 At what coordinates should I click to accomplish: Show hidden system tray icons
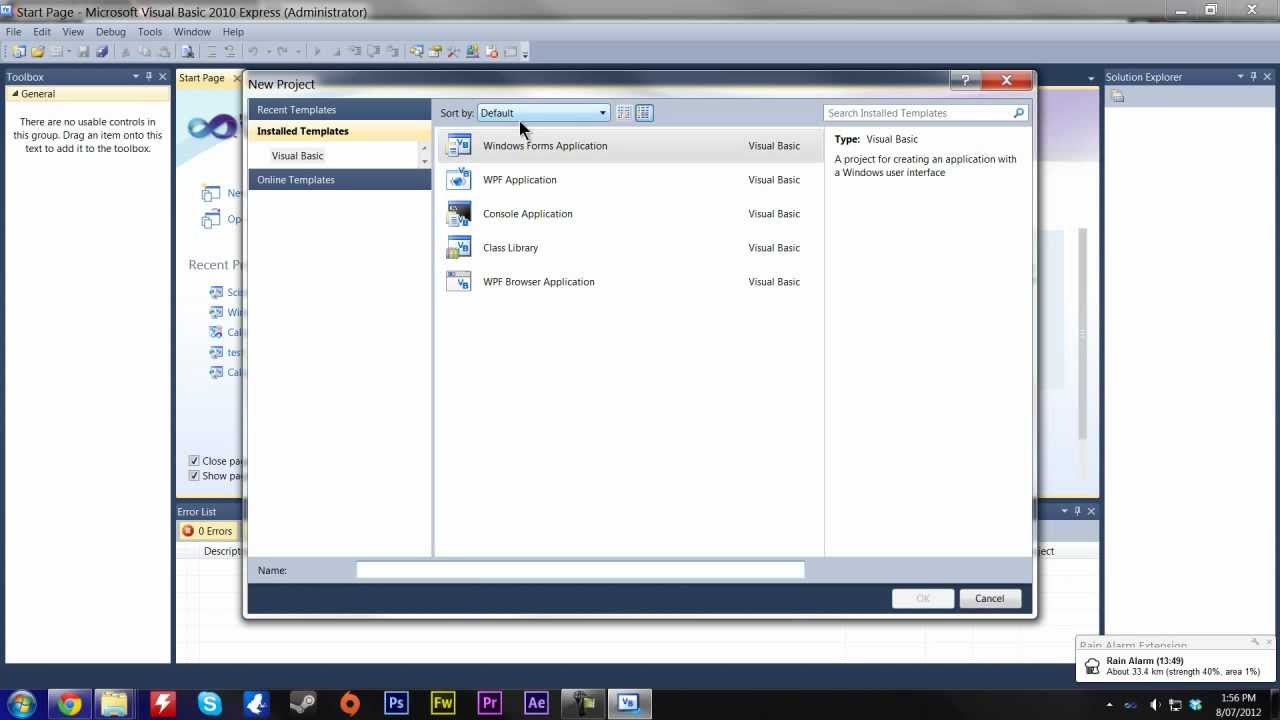tap(1109, 705)
